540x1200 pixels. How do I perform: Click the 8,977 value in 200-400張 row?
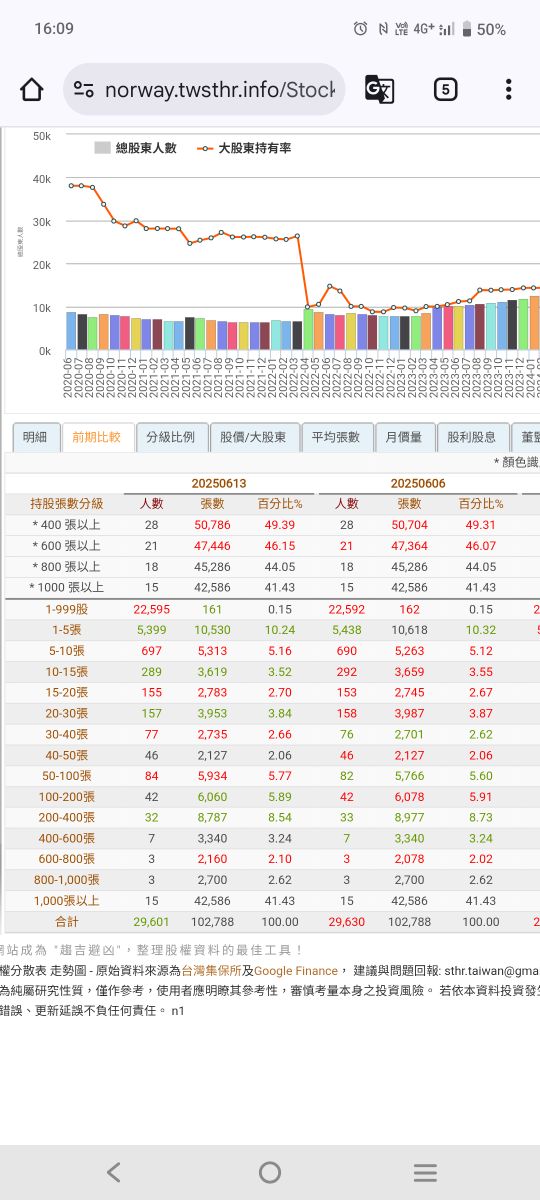tap(409, 817)
